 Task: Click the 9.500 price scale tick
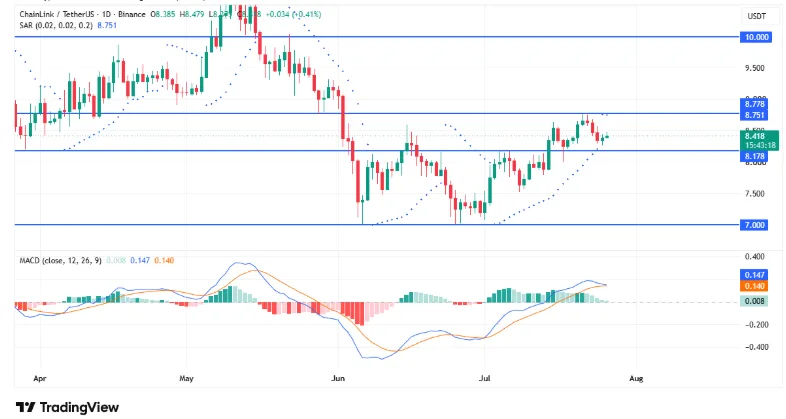tap(755, 69)
